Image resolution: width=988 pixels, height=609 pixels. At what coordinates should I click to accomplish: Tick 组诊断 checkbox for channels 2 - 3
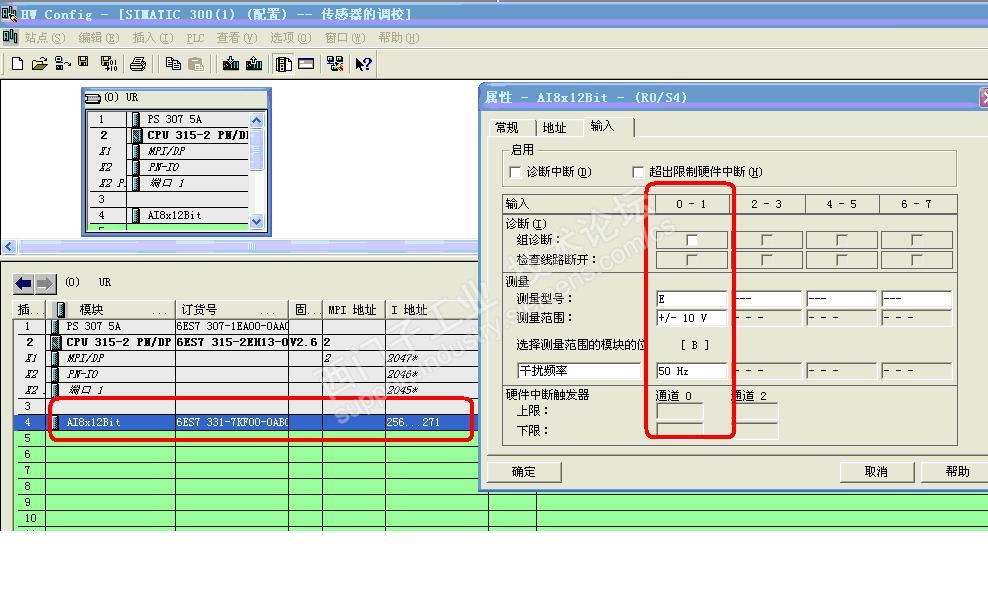point(766,240)
